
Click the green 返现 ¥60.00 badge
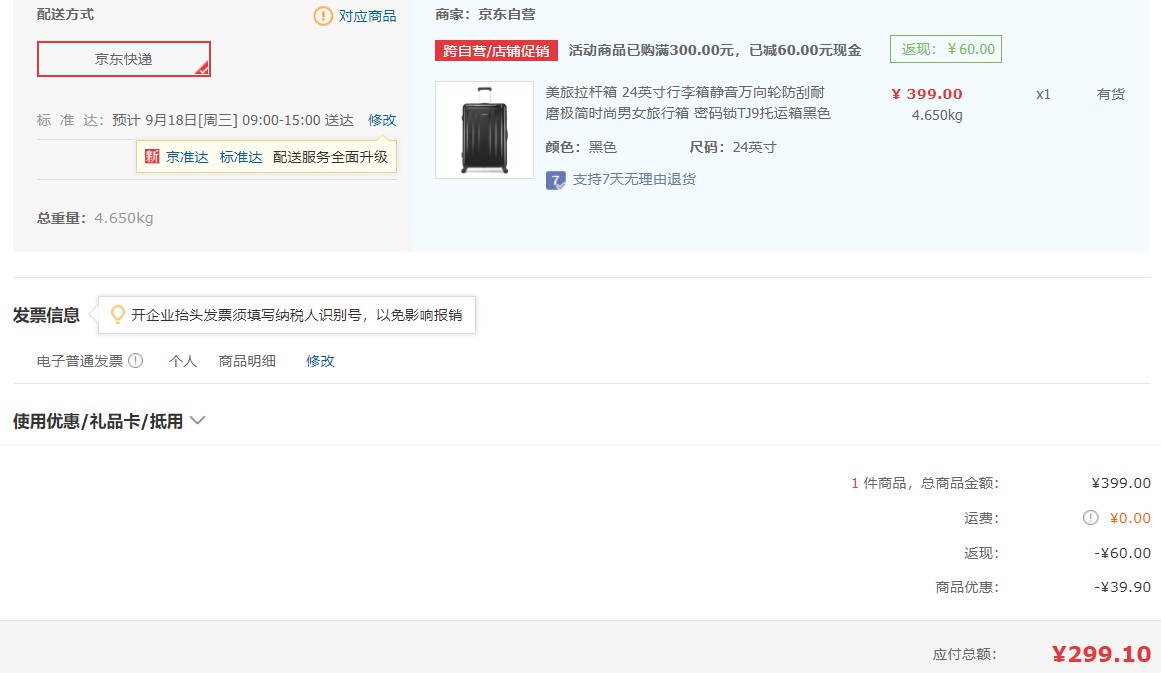click(x=946, y=49)
